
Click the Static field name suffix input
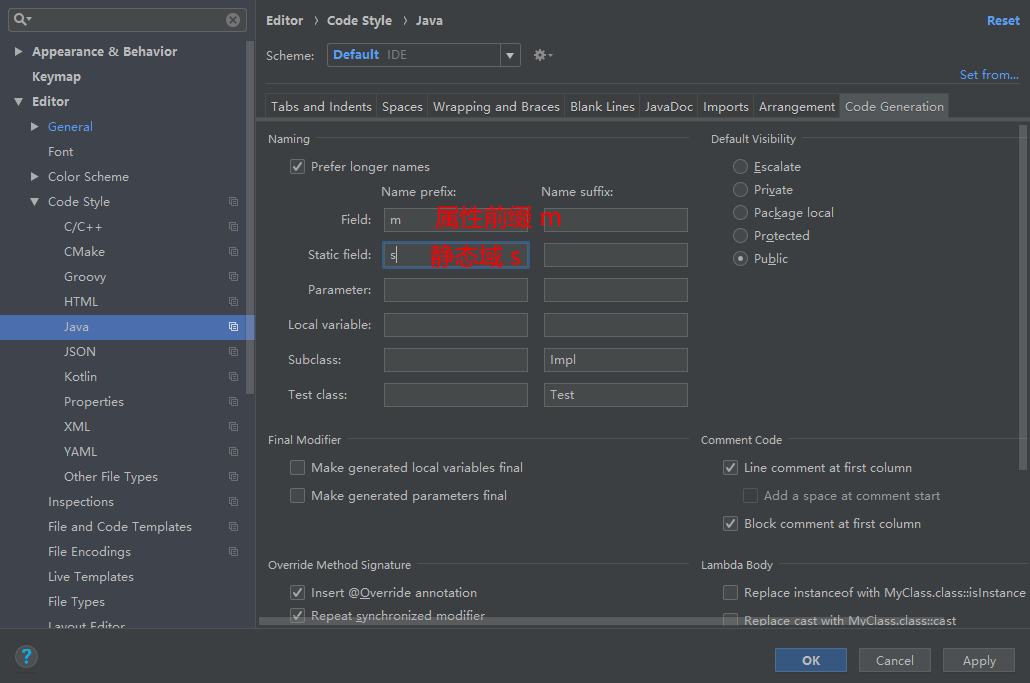click(616, 255)
